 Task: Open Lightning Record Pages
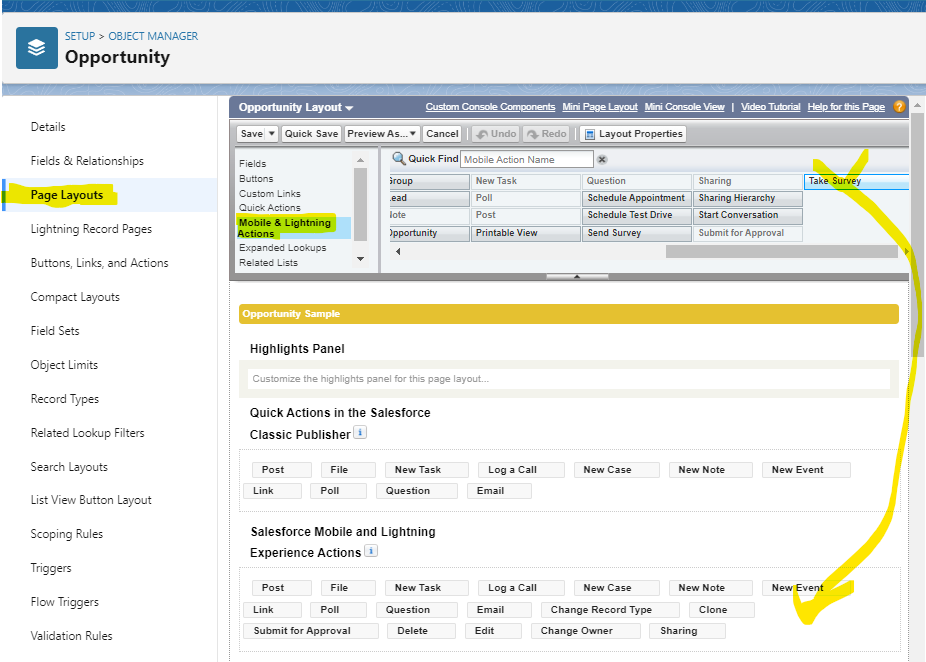(x=91, y=229)
